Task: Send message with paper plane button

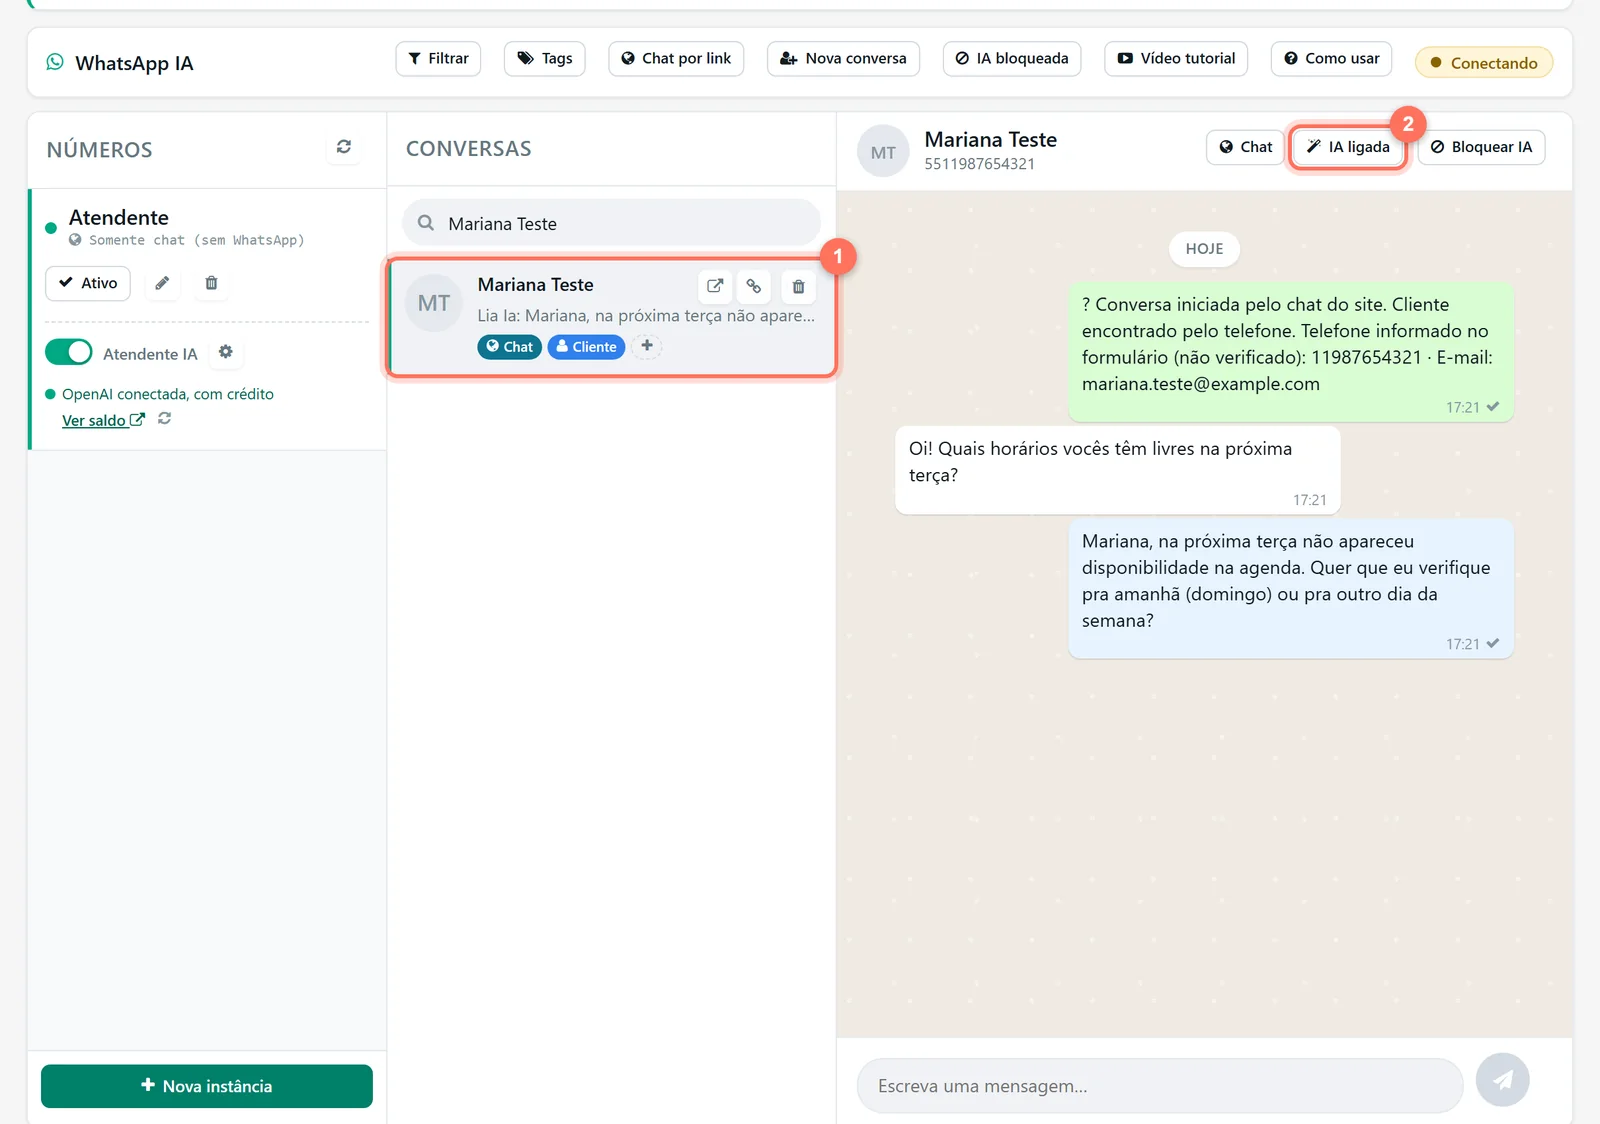Action: pos(1502,1080)
